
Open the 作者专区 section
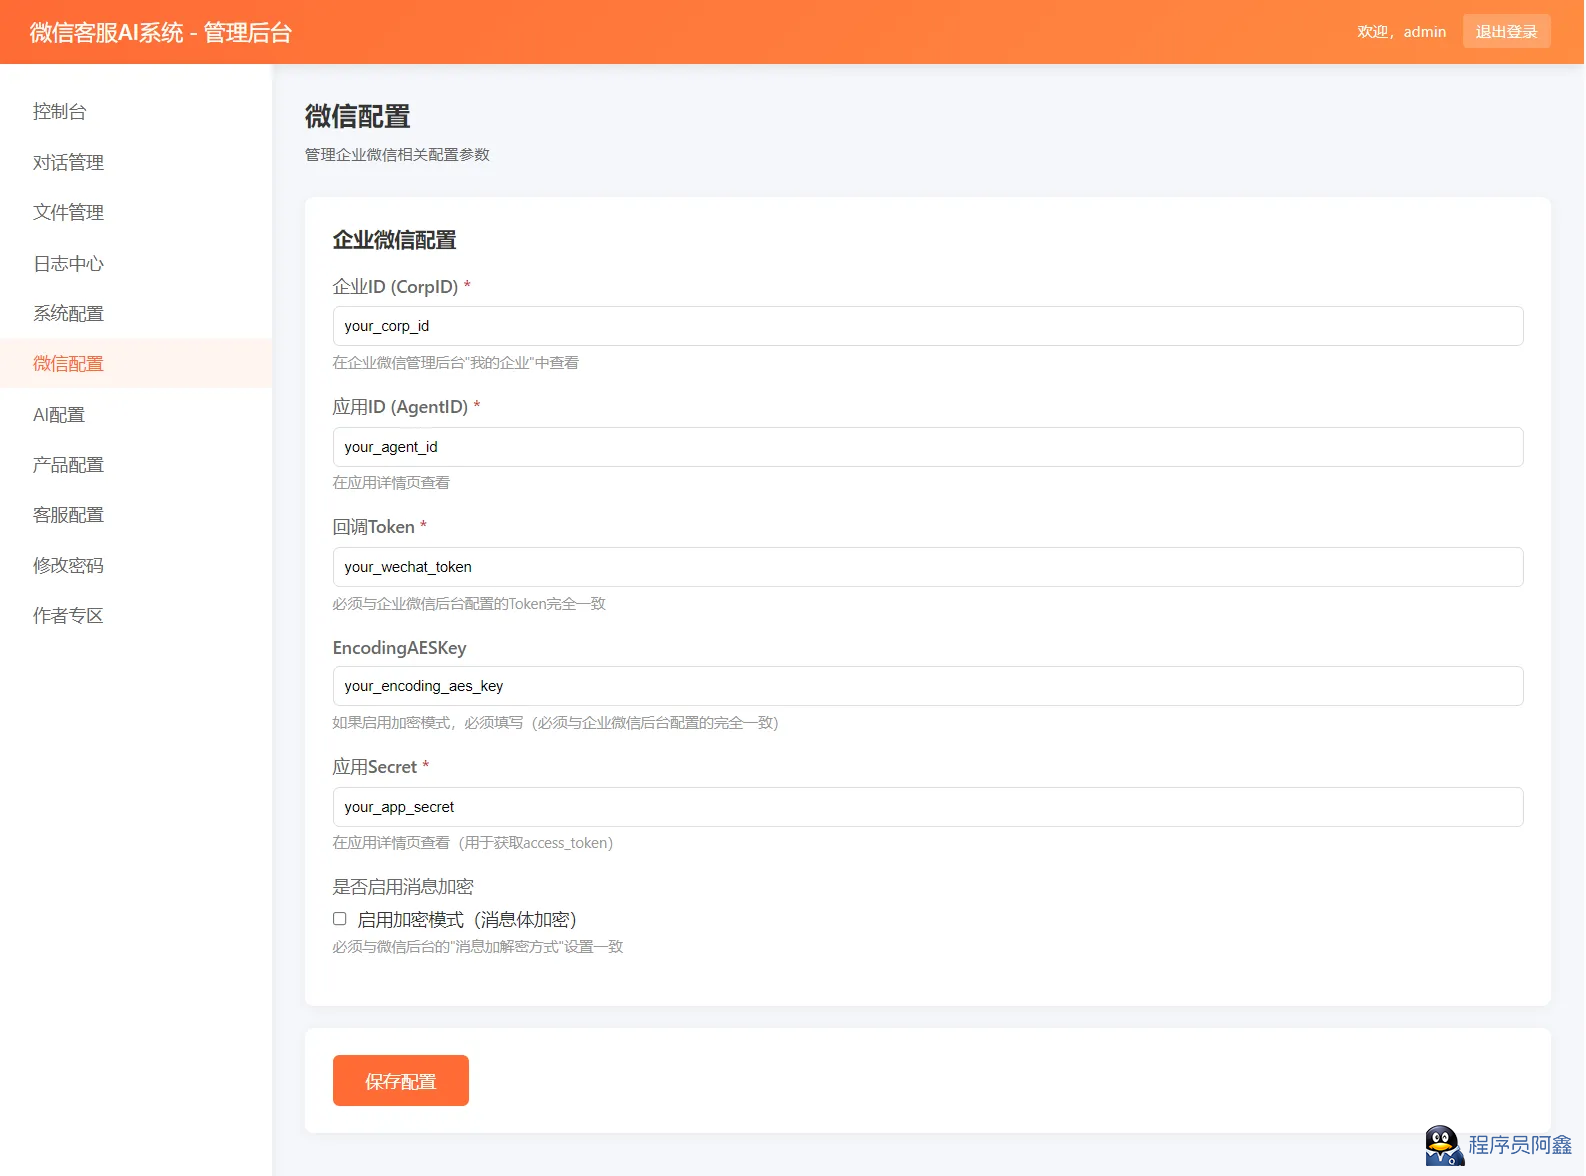point(68,615)
